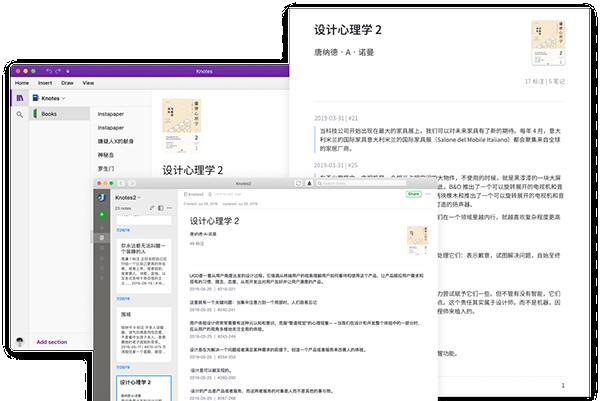
Task: Open note more-actions dots beside Share
Action: coord(428,194)
